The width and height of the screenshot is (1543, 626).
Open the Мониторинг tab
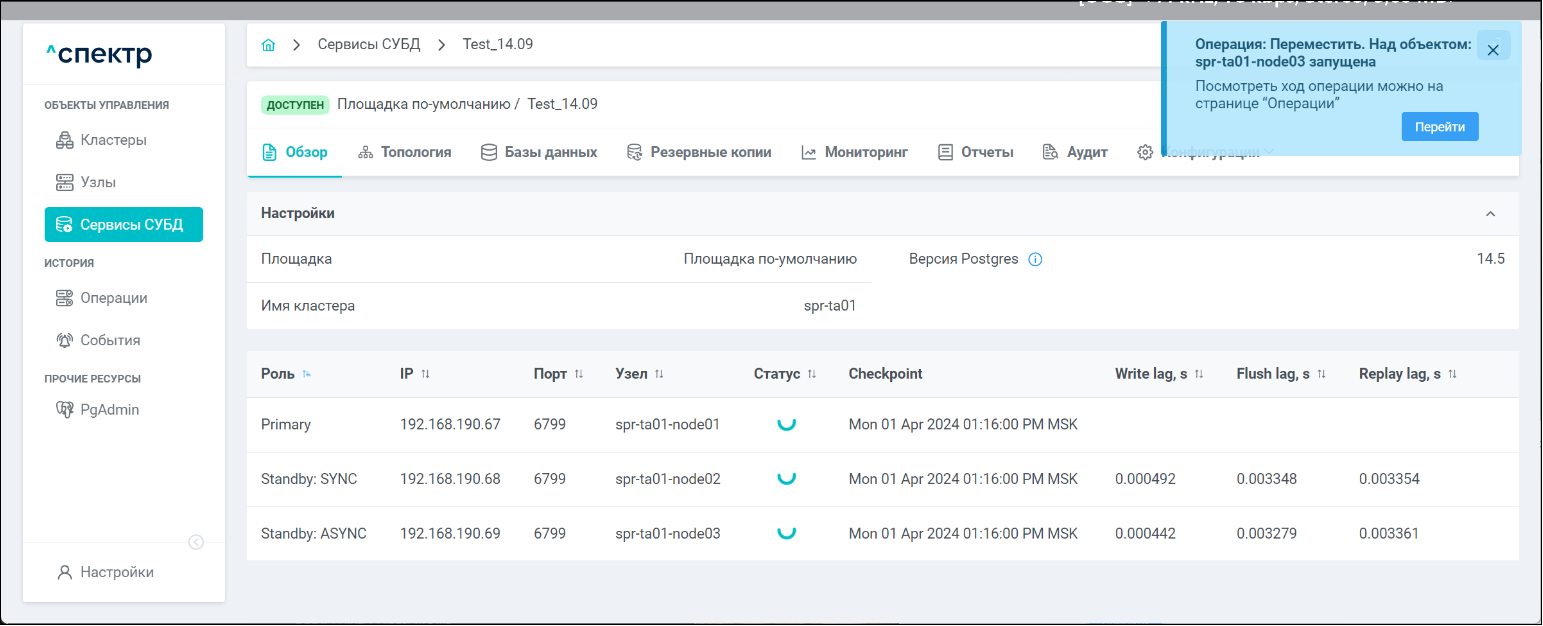tap(854, 152)
